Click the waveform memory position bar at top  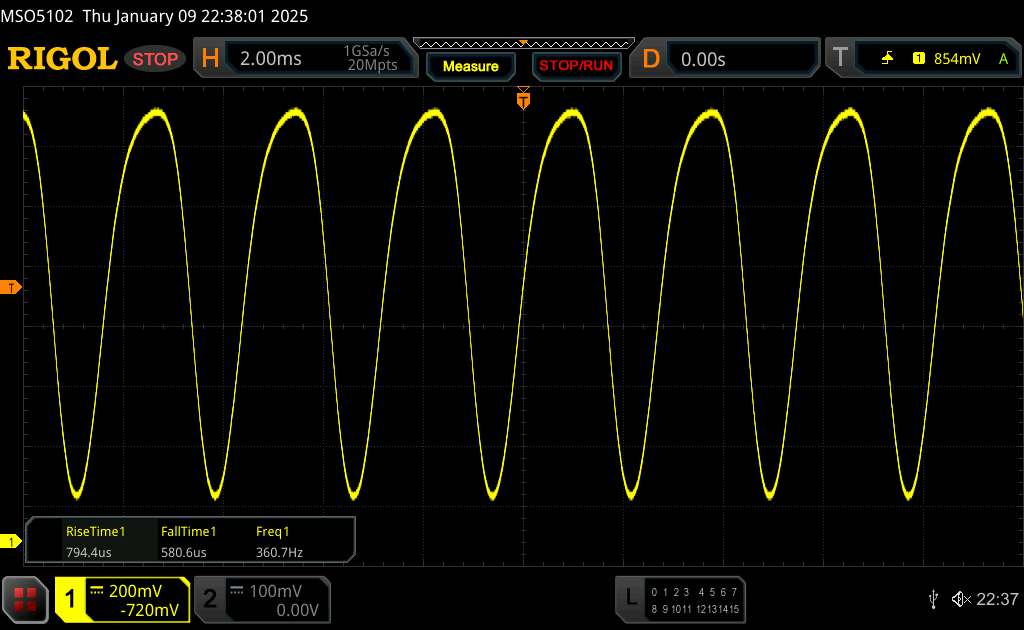[x=522, y=43]
